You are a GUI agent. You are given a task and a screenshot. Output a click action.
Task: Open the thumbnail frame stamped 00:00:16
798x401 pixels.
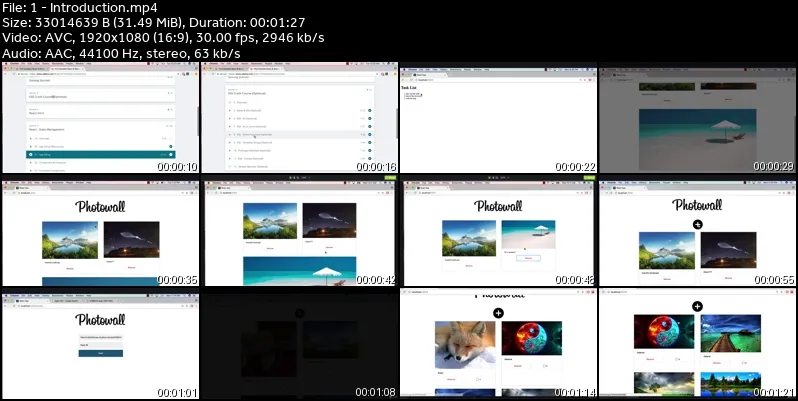(300, 118)
